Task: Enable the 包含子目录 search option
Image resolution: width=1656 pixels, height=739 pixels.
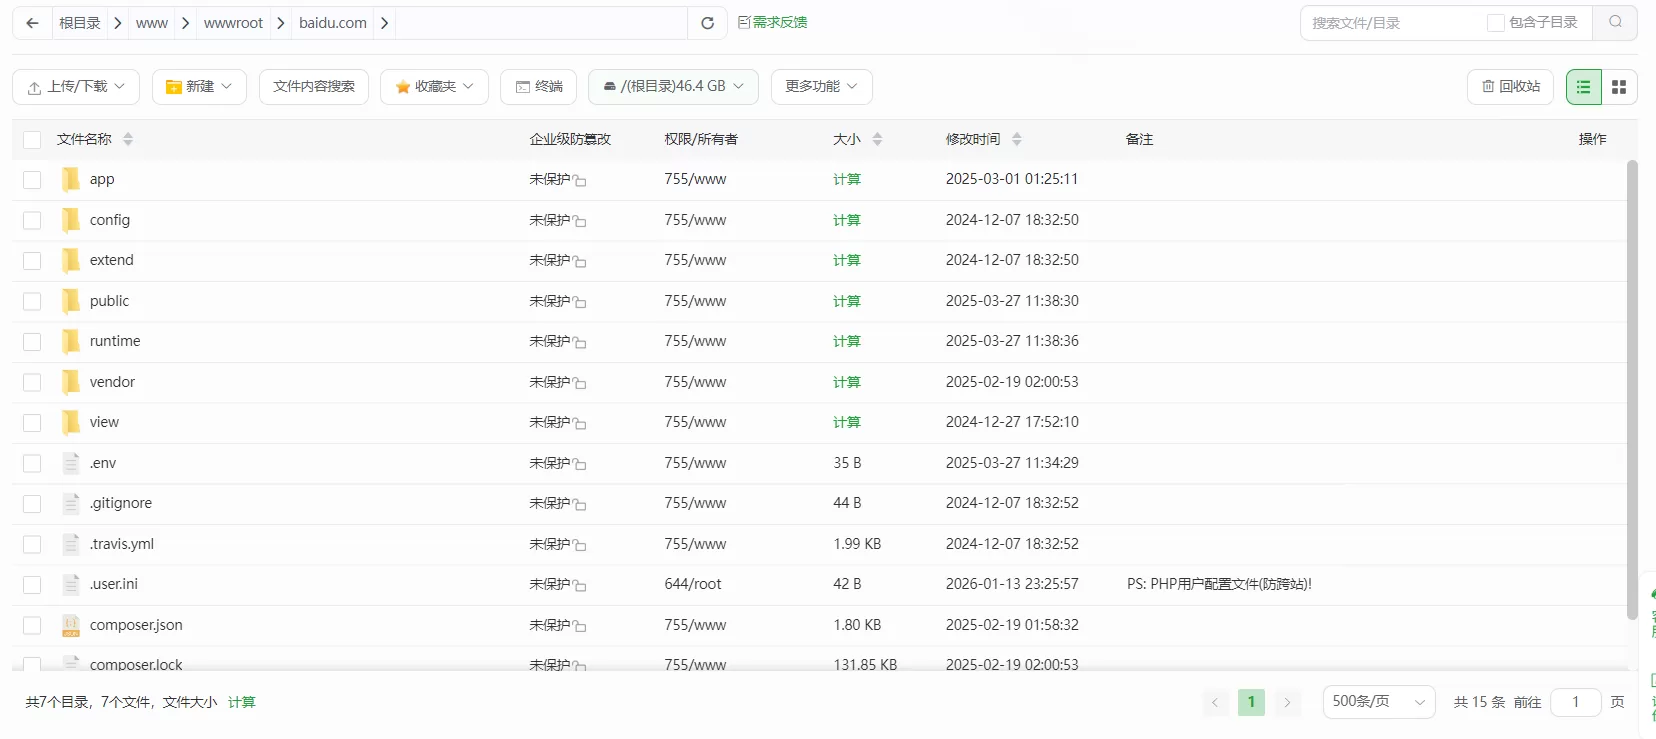Action: coord(1496,23)
